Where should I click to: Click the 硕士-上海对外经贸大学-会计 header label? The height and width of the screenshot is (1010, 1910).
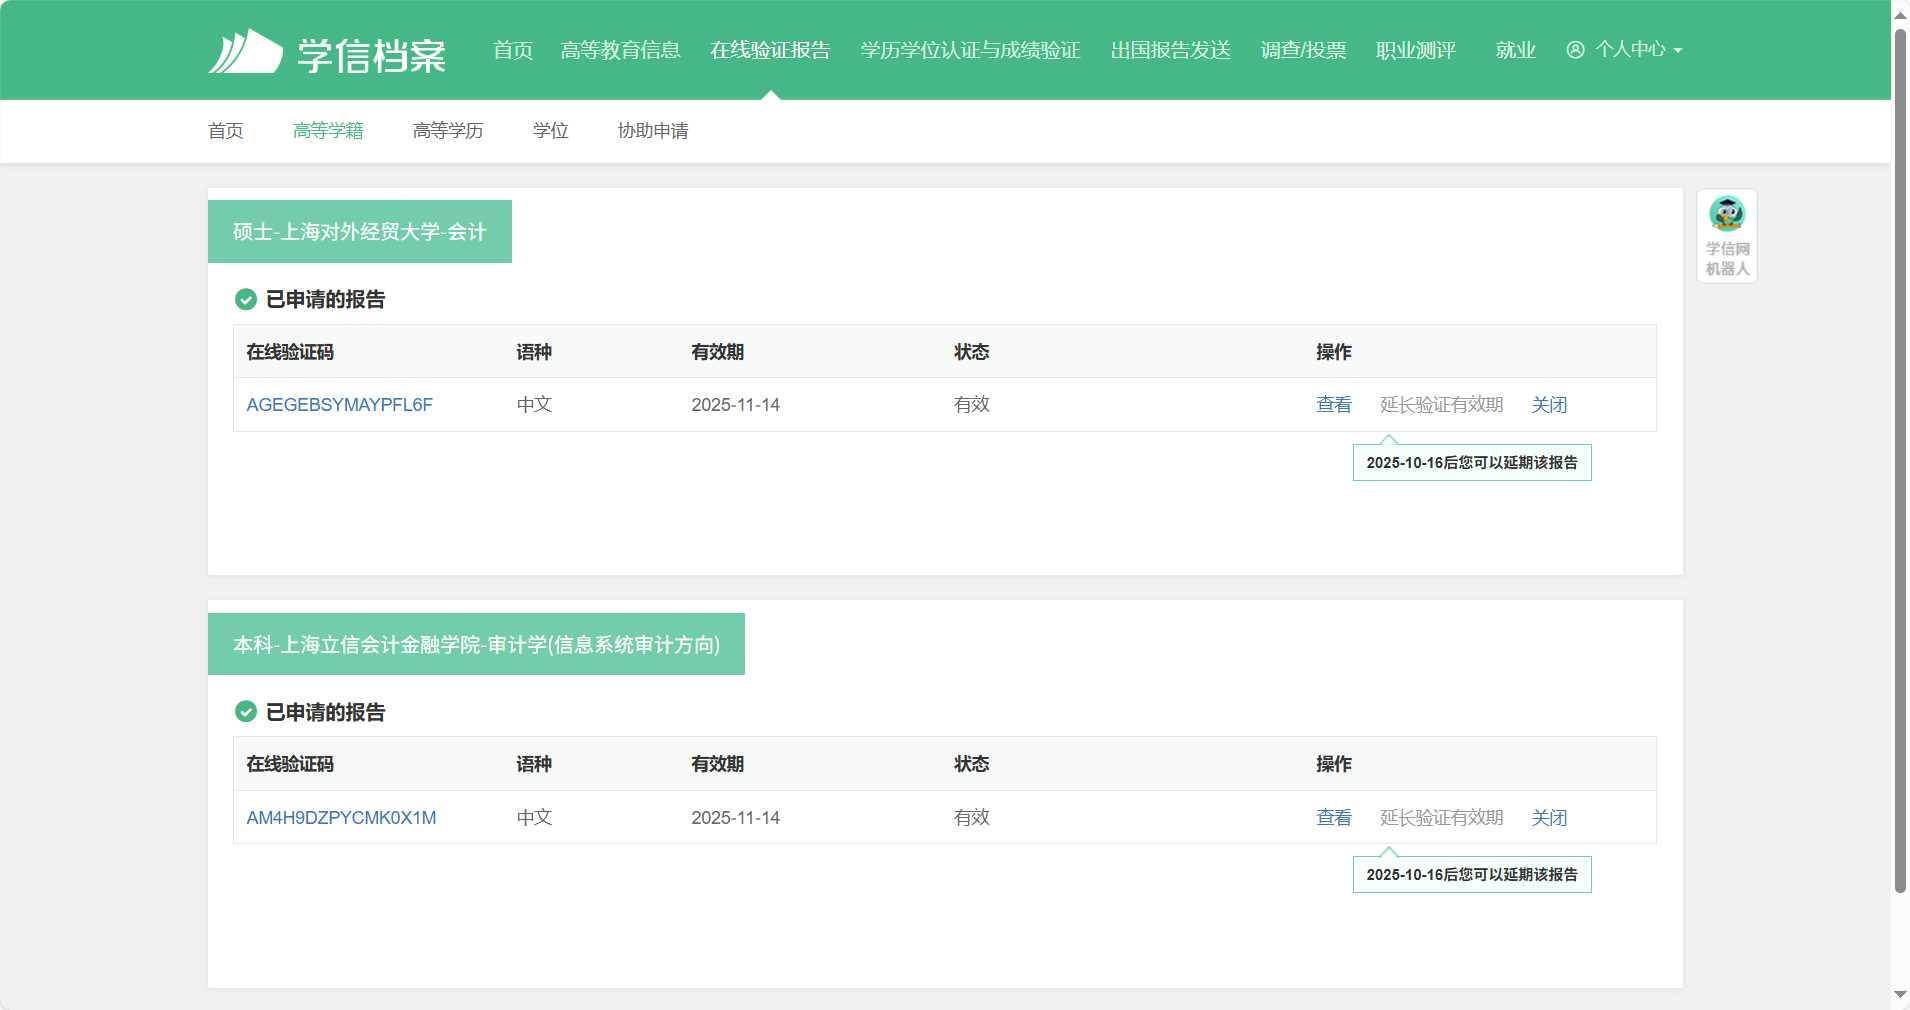tap(359, 232)
